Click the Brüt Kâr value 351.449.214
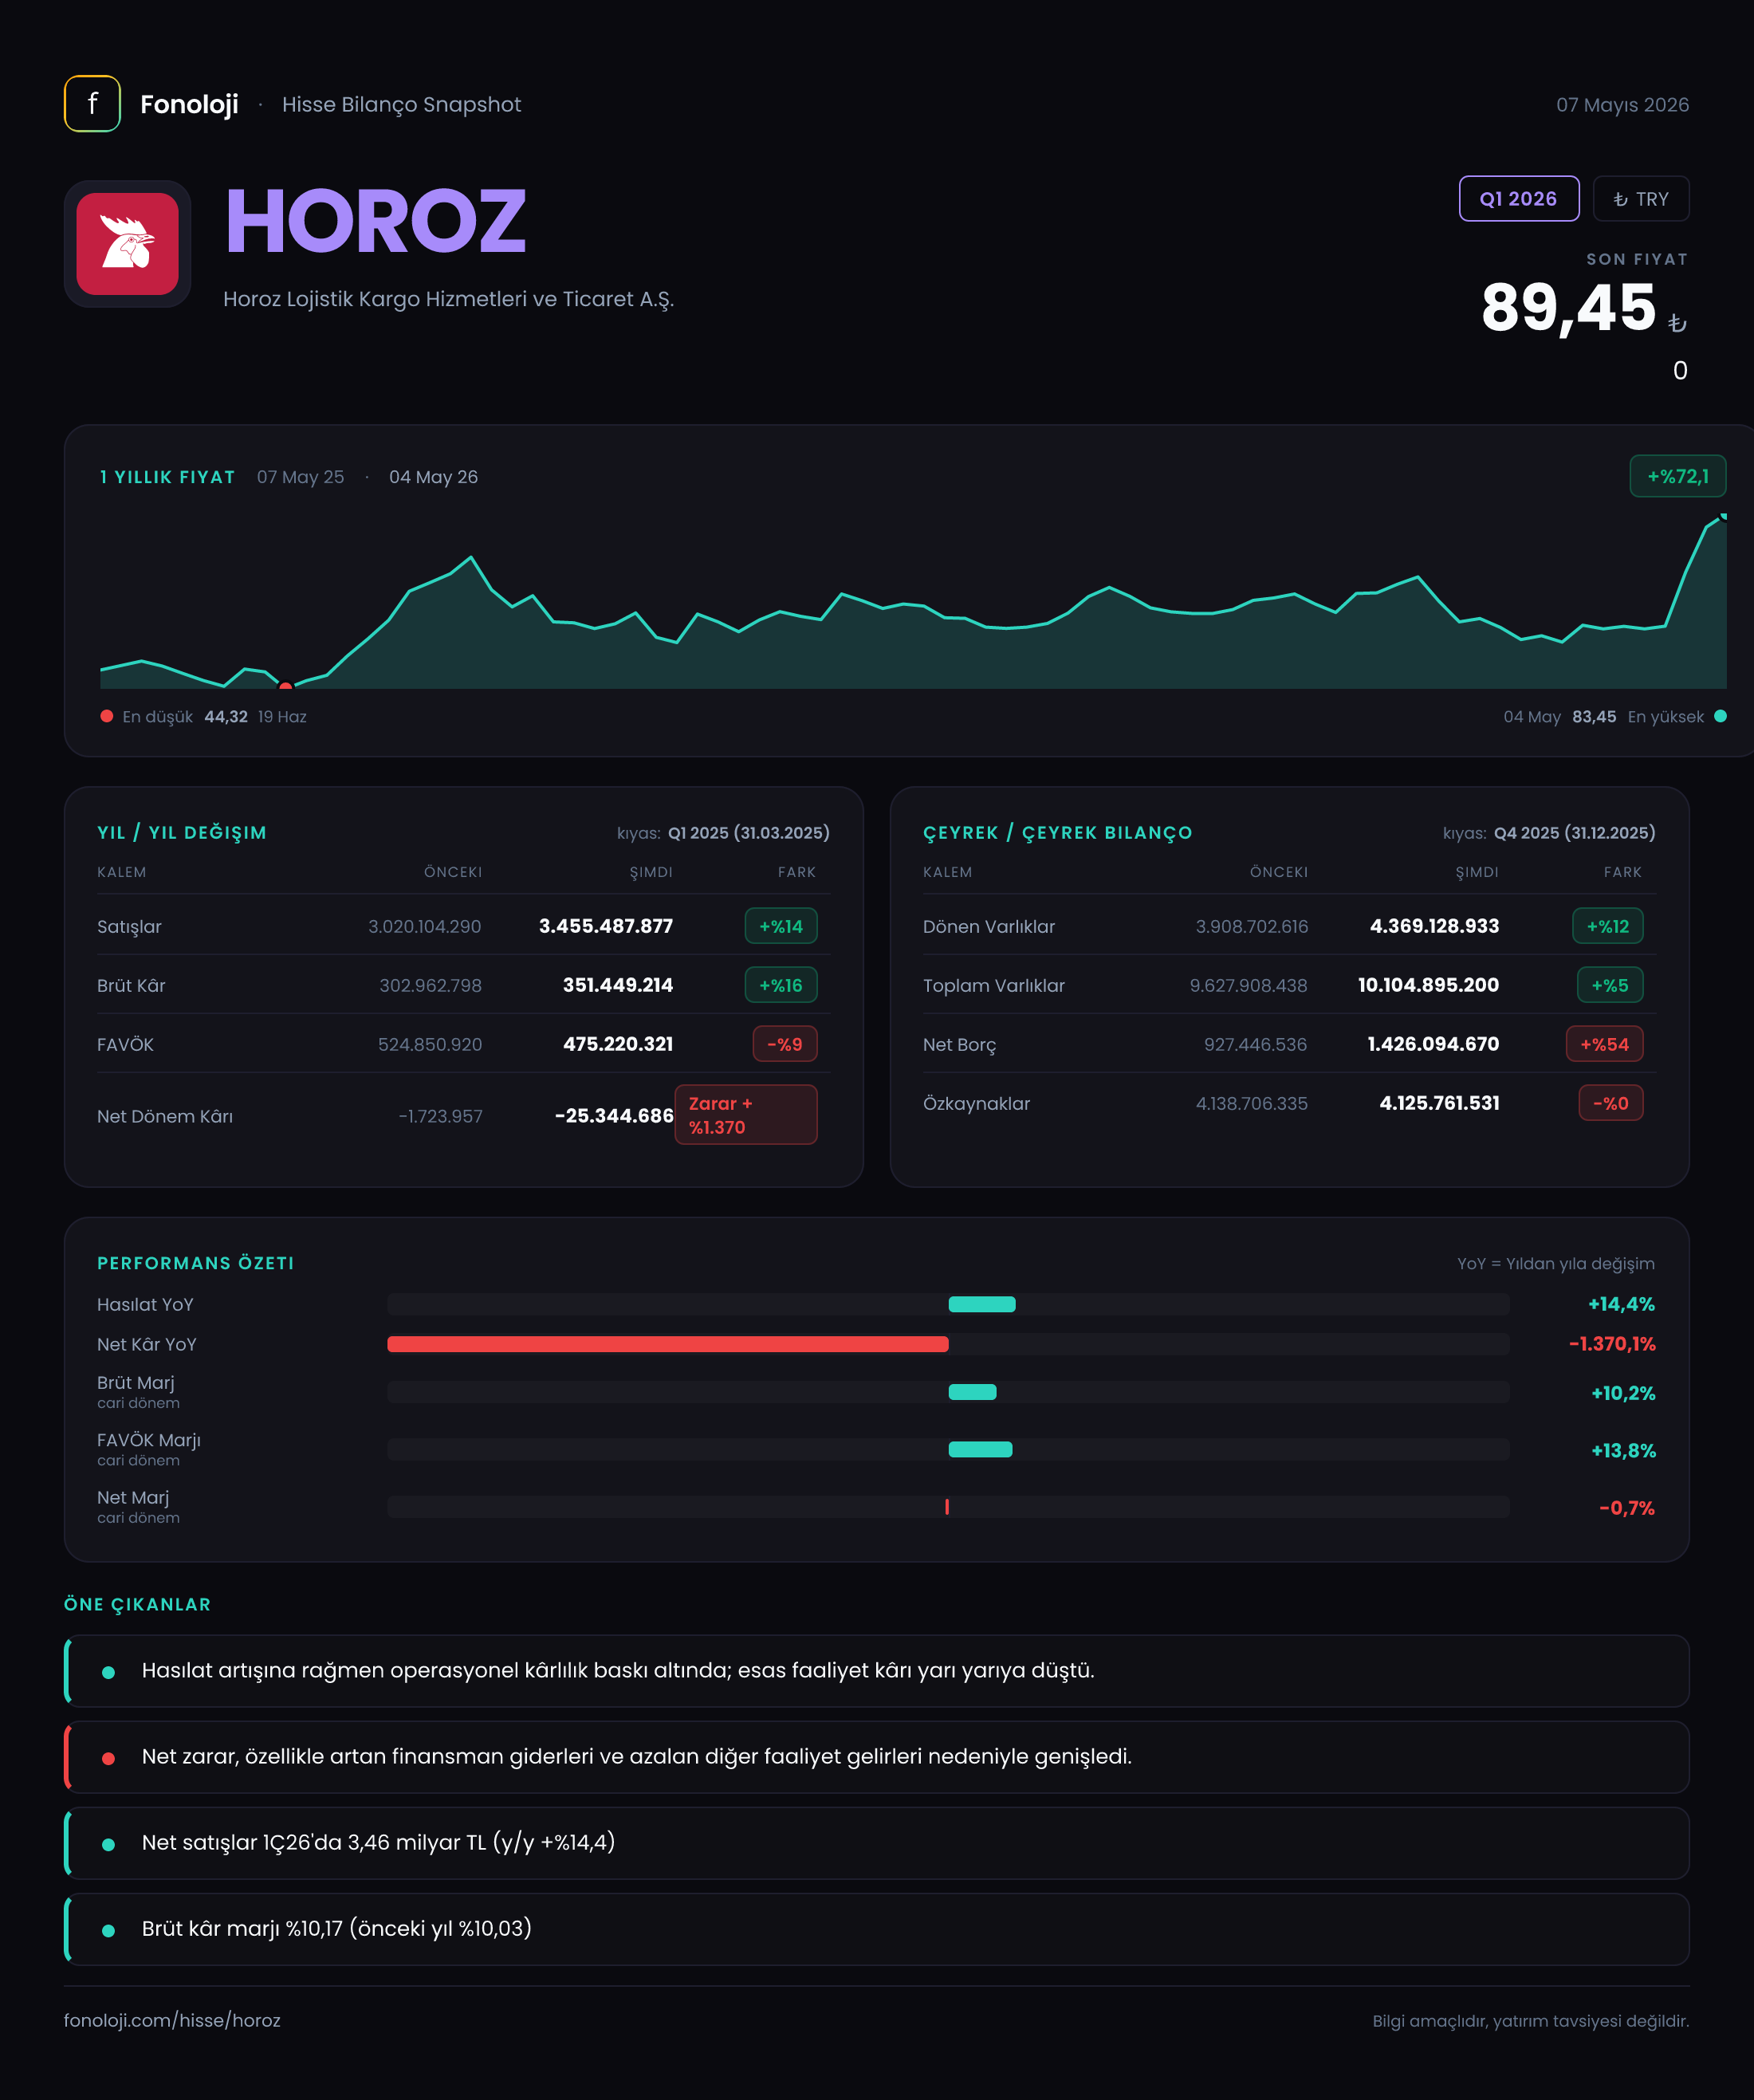1754x2100 pixels. click(617, 985)
